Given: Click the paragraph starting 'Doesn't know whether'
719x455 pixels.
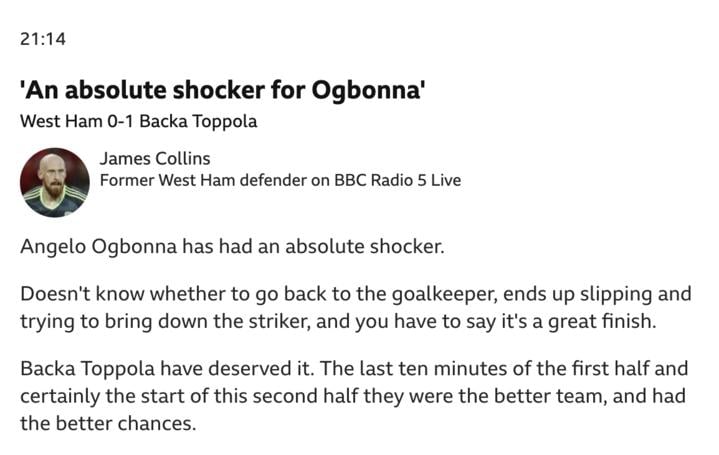Looking at the screenshot, I should pyautogui.click(x=355, y=307).
